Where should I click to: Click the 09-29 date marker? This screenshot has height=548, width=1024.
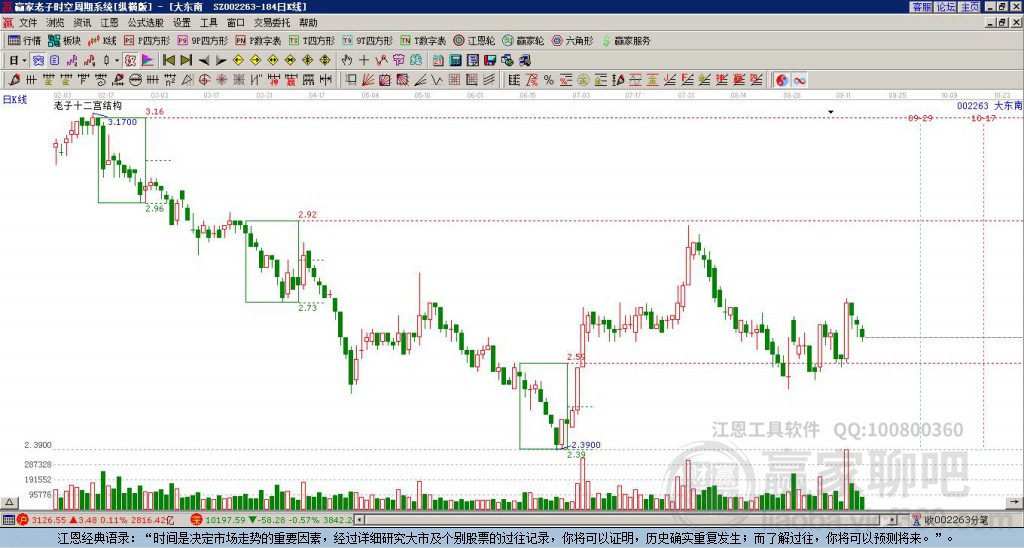(920, 118)
